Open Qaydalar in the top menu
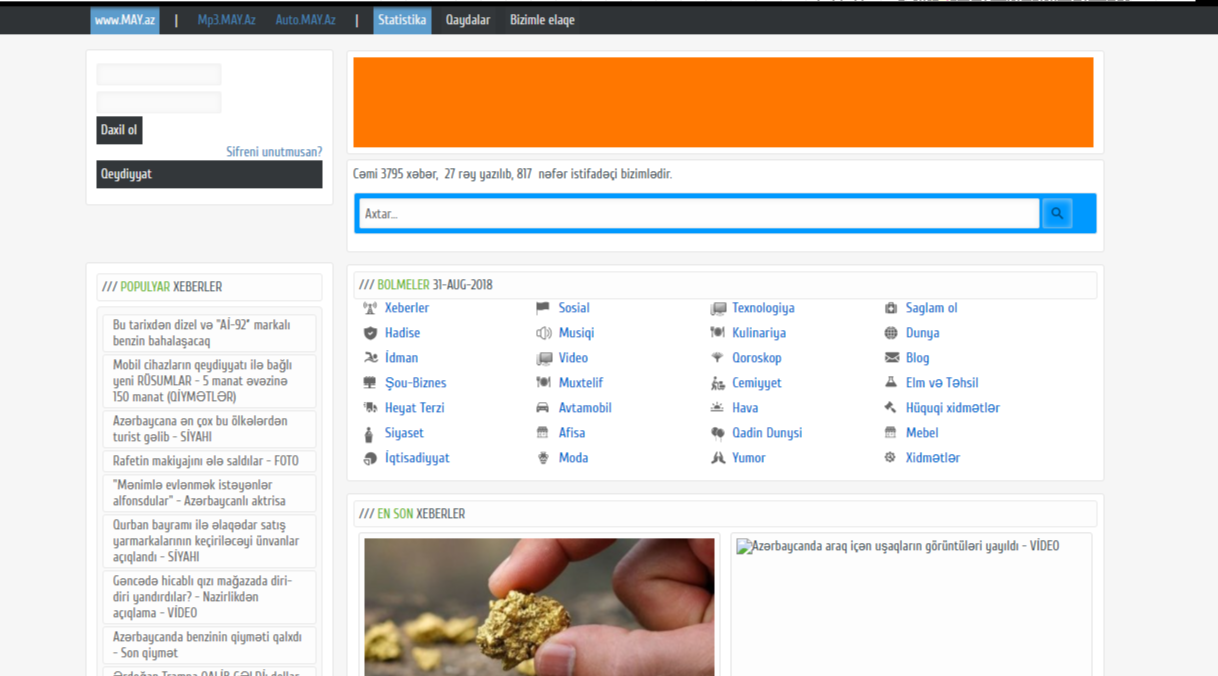Viewport: 1218px width, 676px height. coord(467,20)
